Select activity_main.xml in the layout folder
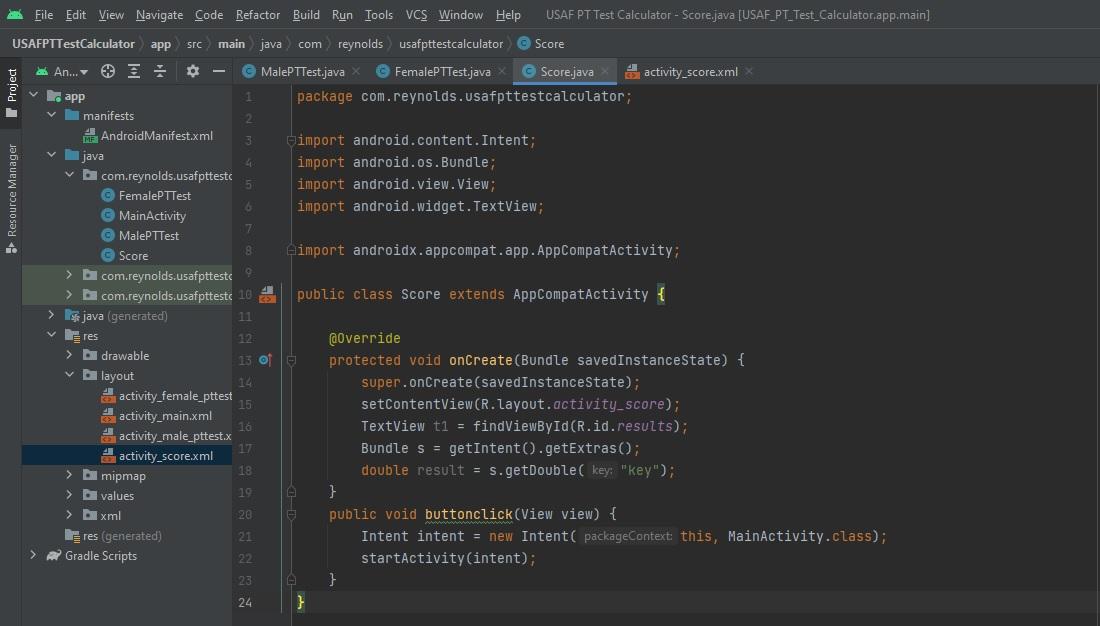This screenshot has width=1100, height=626. (166, 415)
